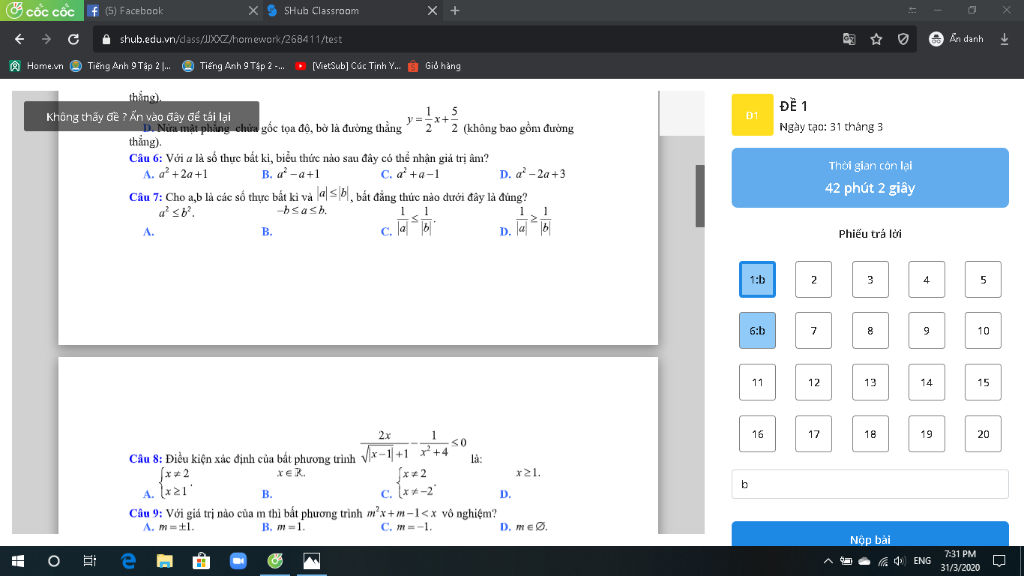Open Cortana search circle on taskbar
Screen dimensions: 1024x576
(x=54, y=561)
